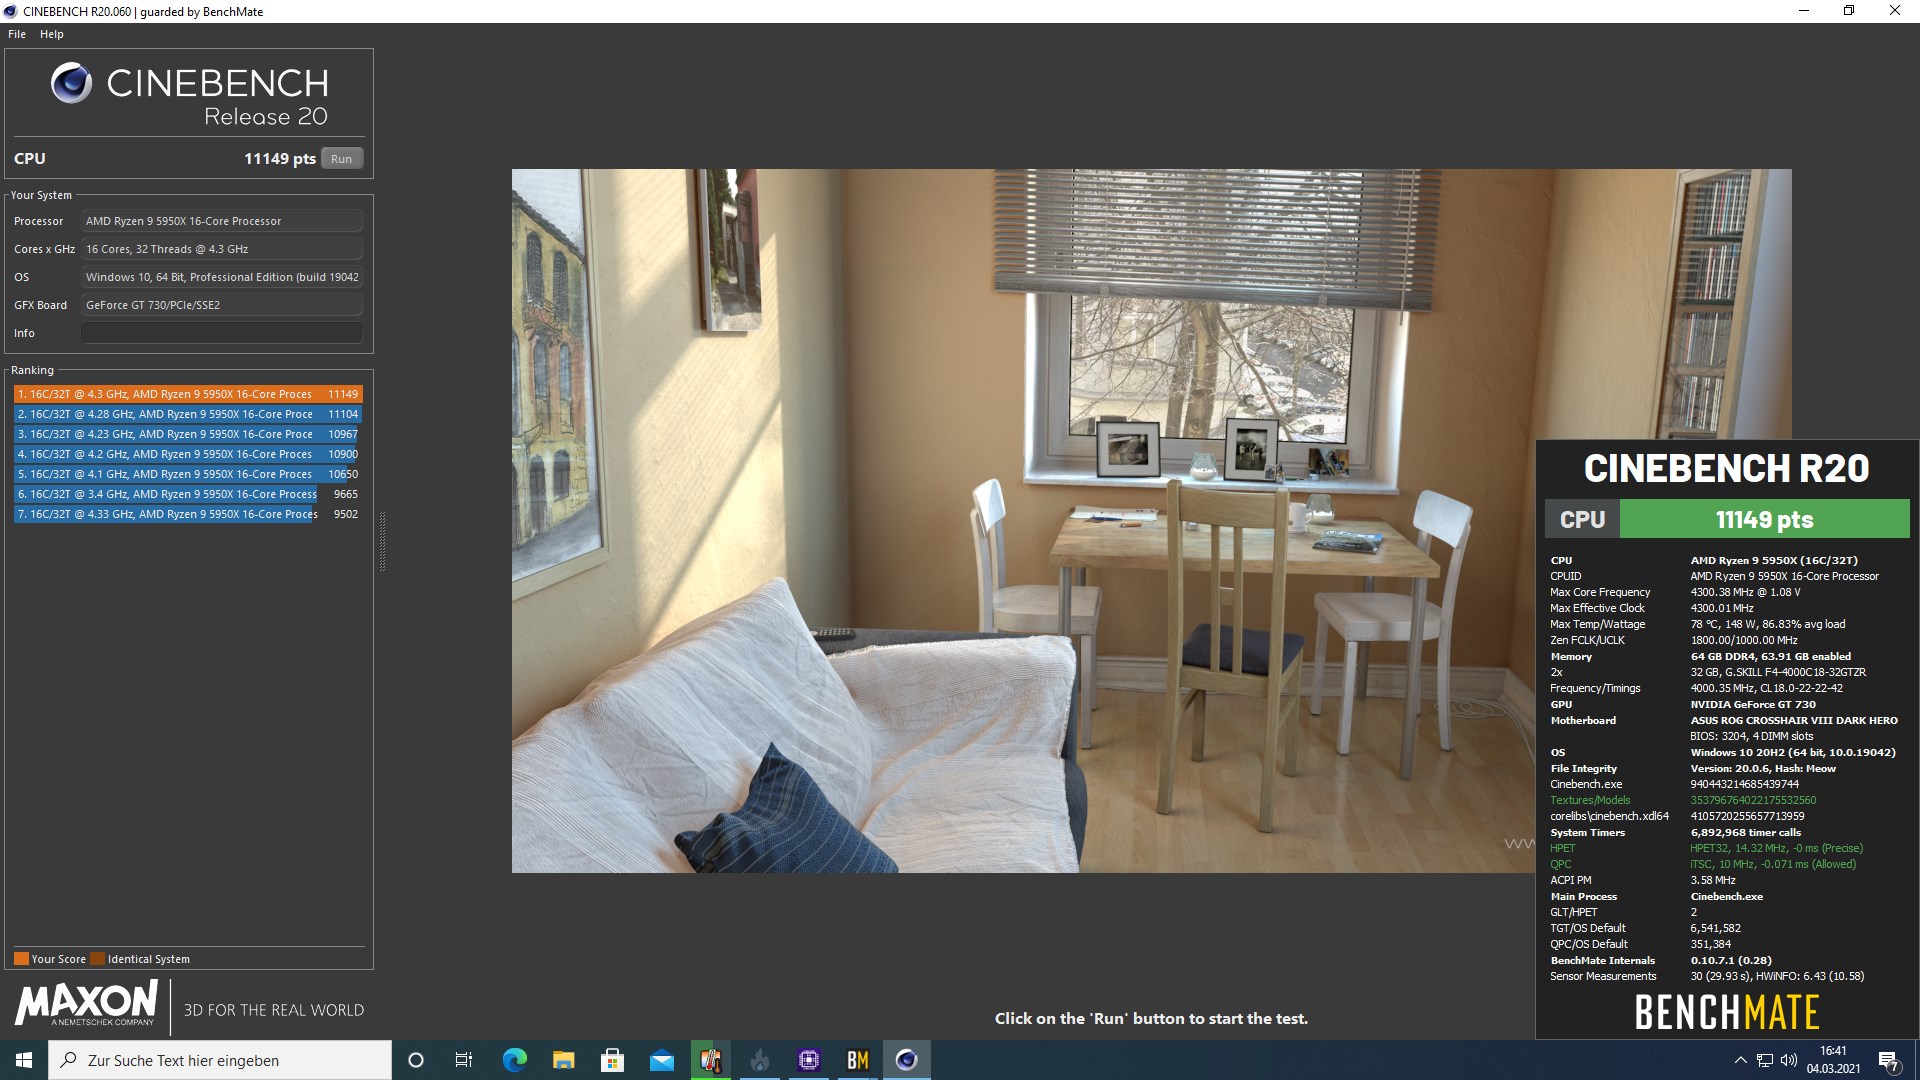Open the clock showing 16:41
Screen dimensions: 1920x1080
[x=1833, y=1060]
